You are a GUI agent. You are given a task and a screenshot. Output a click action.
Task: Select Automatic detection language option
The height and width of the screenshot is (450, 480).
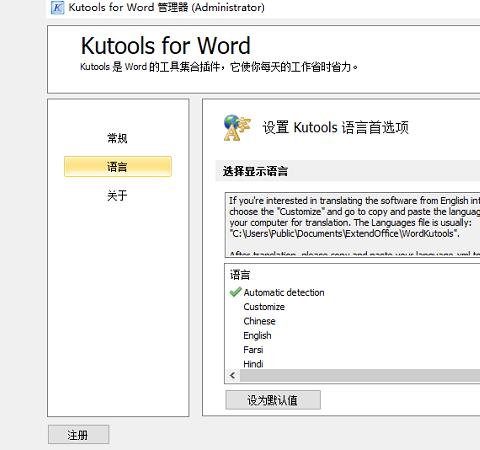[284, 292]
